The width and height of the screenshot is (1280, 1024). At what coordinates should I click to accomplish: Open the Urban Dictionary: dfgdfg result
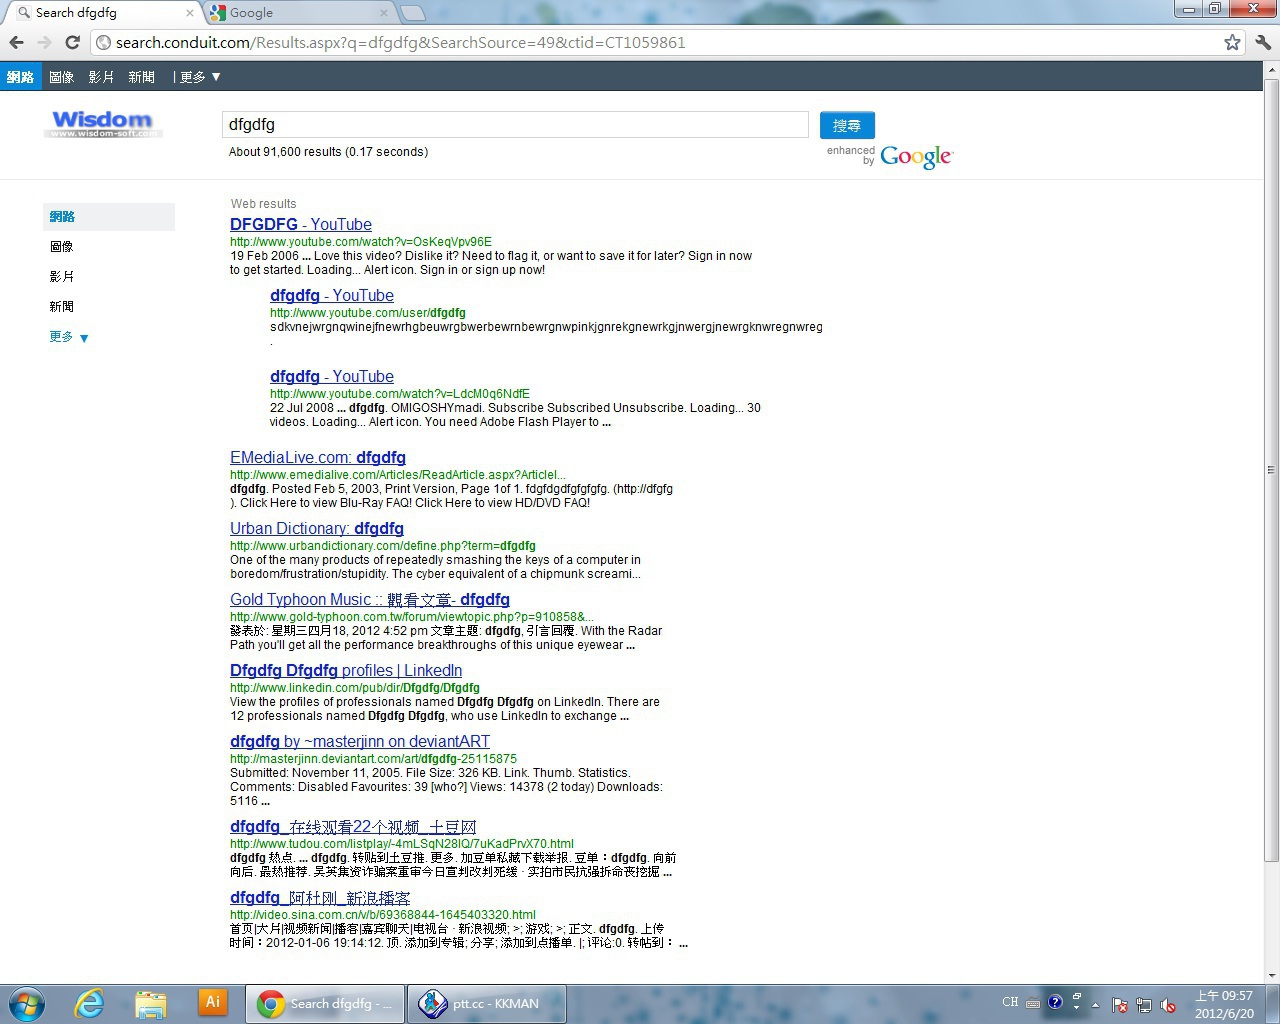tap(317, 529)
